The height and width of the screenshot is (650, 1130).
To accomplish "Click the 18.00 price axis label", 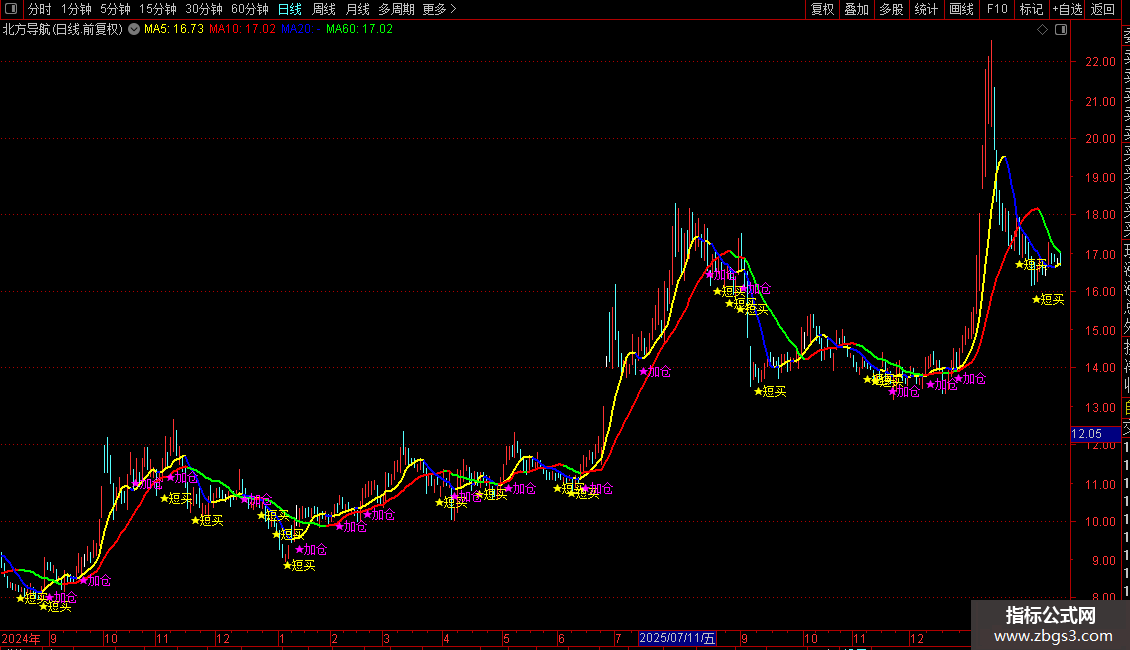I will click(x=1100, y=215).
